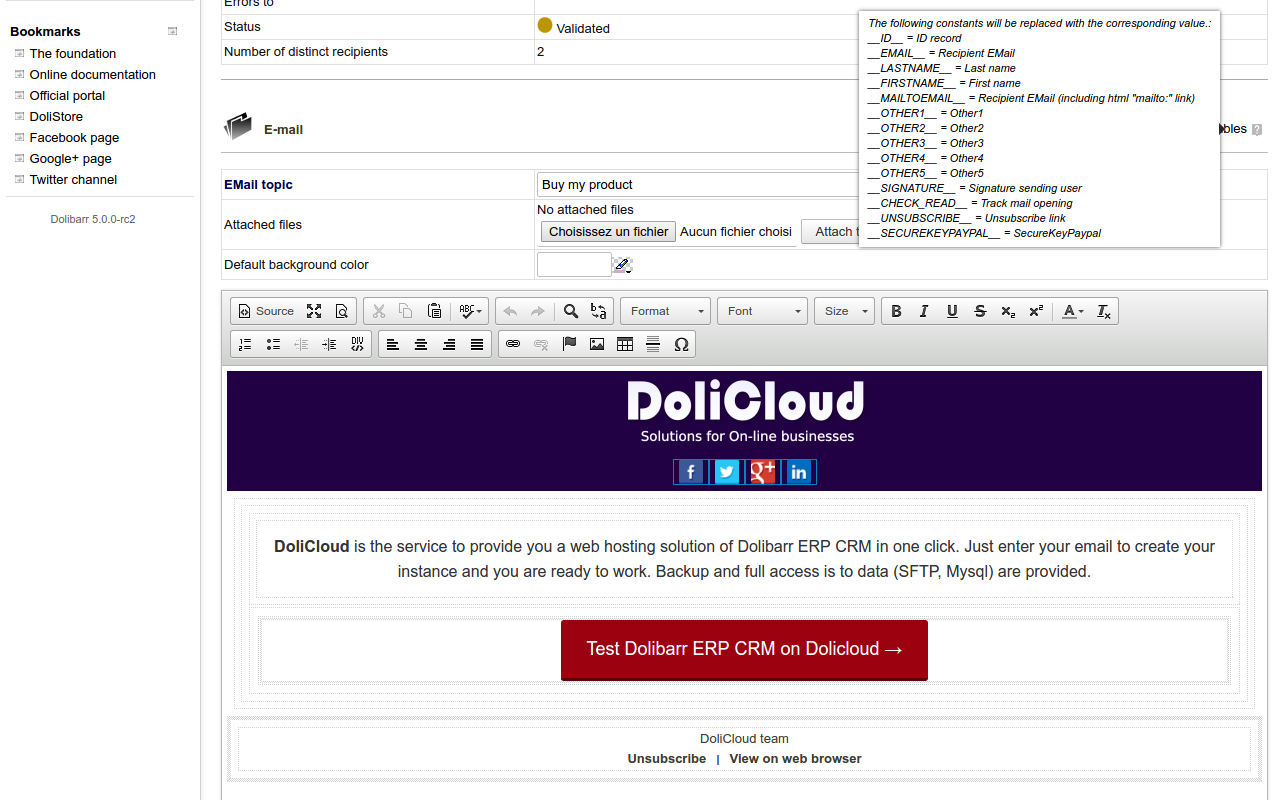The width and height of the screenshot is (1280, 800).
Task: Insert a table using the table icon
Action: click(x=625, y=344)
